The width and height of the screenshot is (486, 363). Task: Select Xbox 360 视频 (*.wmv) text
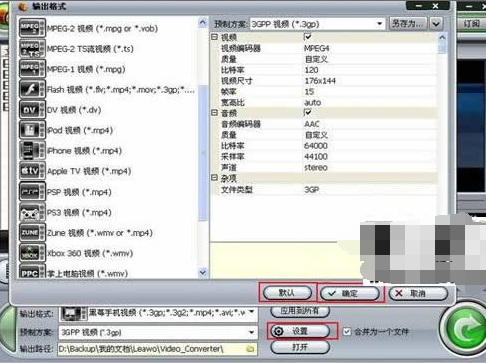pyautogui.click(x=90, y=253)
